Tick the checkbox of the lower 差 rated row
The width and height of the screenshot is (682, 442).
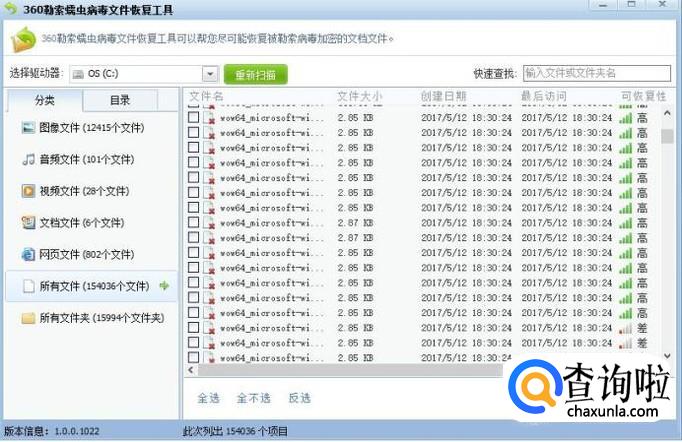click(194, 343)
